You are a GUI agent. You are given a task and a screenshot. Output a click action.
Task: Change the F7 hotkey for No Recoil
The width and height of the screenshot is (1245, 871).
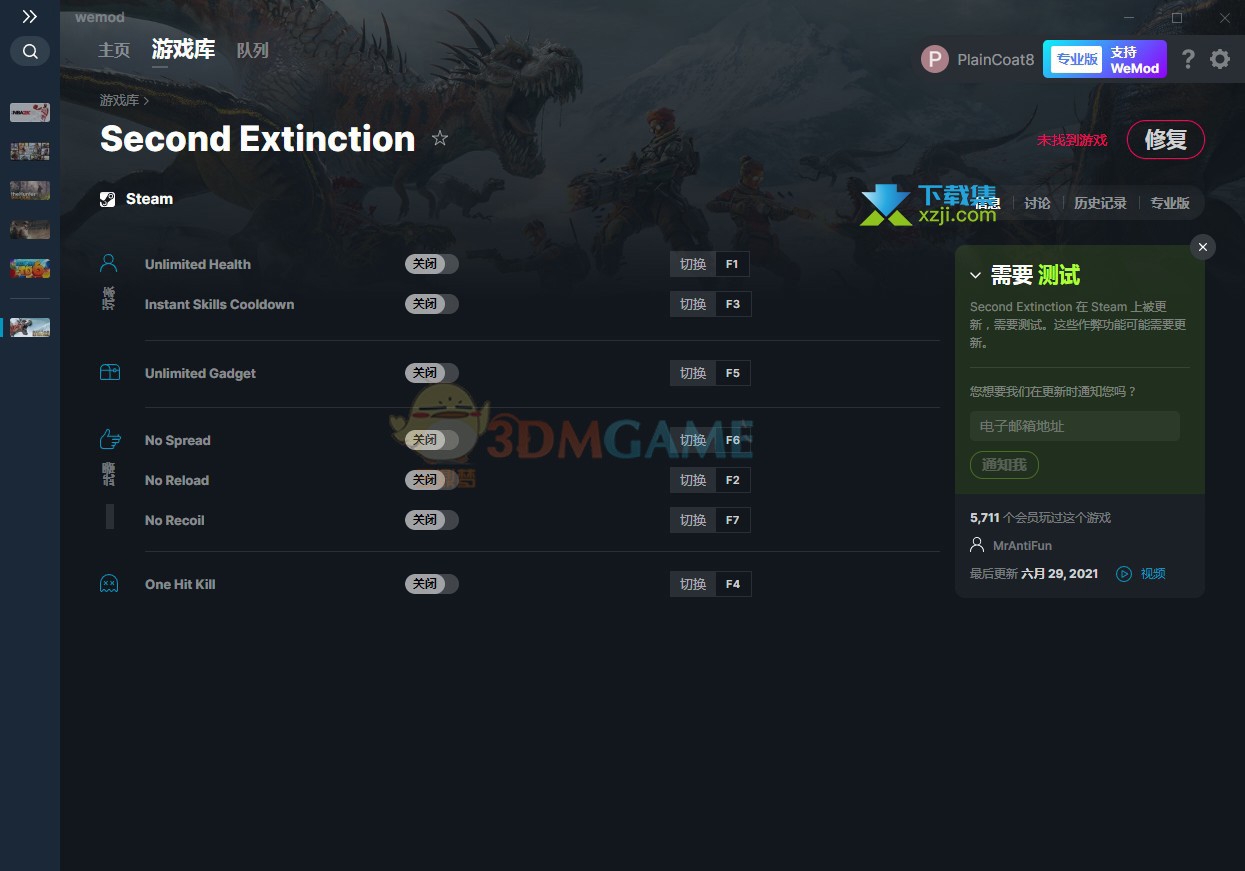[x=732, y=520]
